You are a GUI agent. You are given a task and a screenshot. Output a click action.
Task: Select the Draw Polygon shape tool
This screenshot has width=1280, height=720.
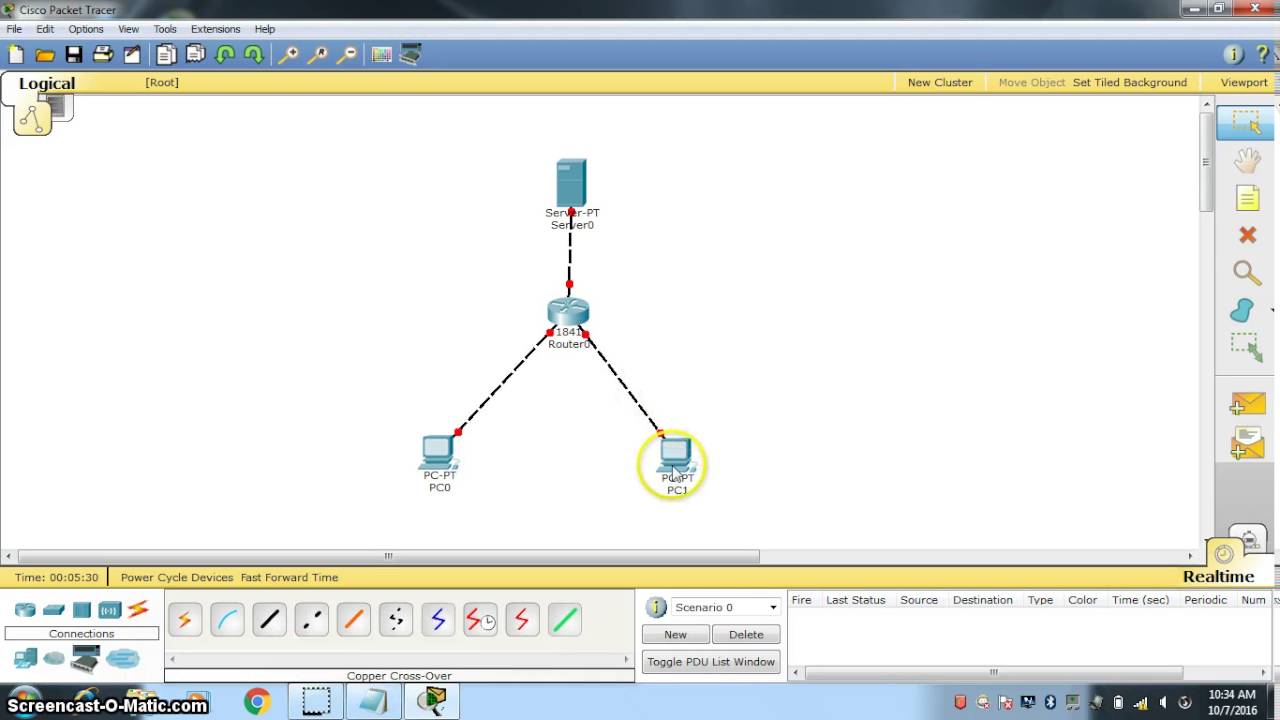[1243, 310]
